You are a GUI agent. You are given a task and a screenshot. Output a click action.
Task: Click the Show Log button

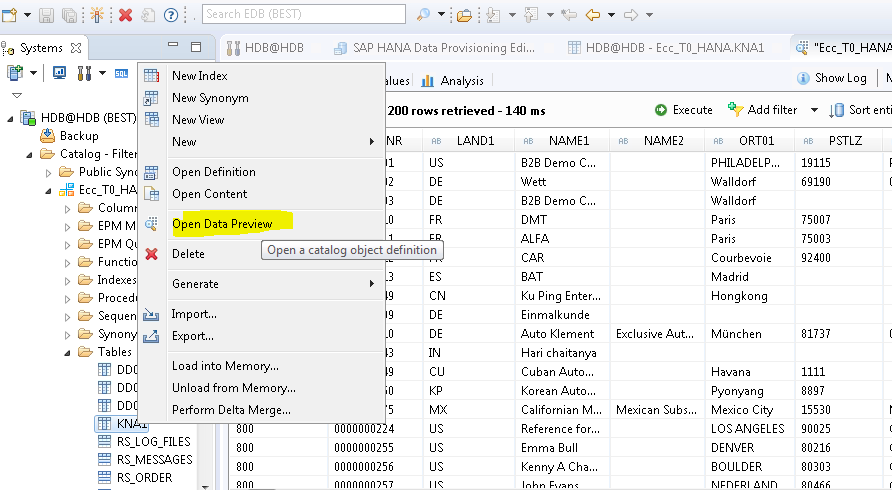832,78
